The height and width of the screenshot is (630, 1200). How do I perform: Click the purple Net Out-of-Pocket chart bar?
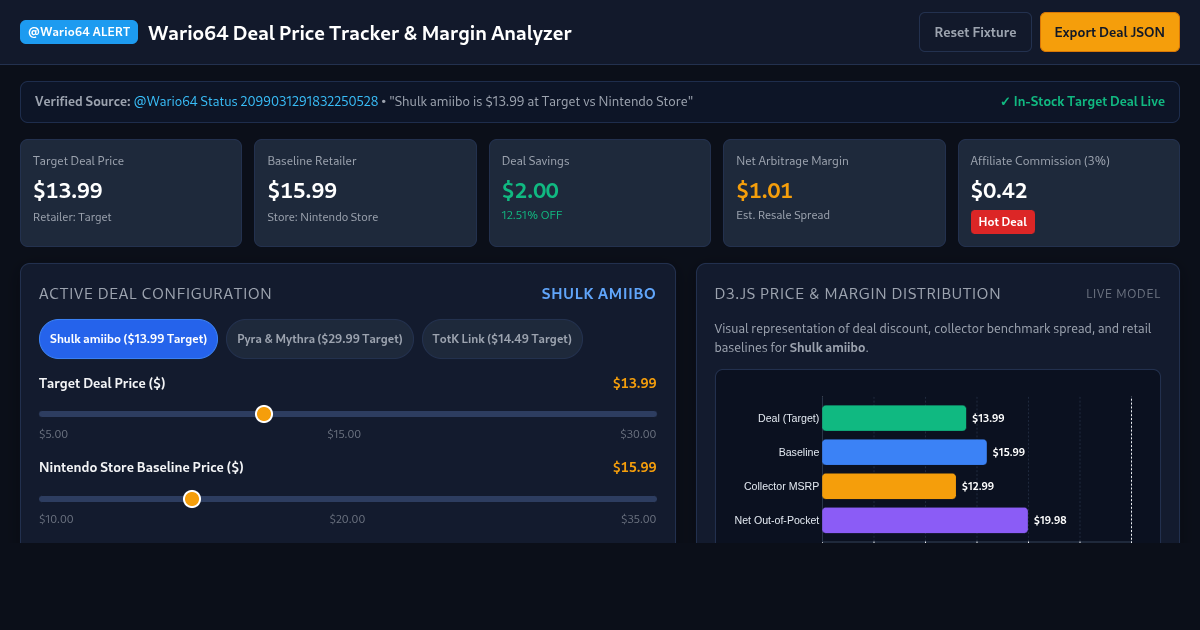click(925, 520)
